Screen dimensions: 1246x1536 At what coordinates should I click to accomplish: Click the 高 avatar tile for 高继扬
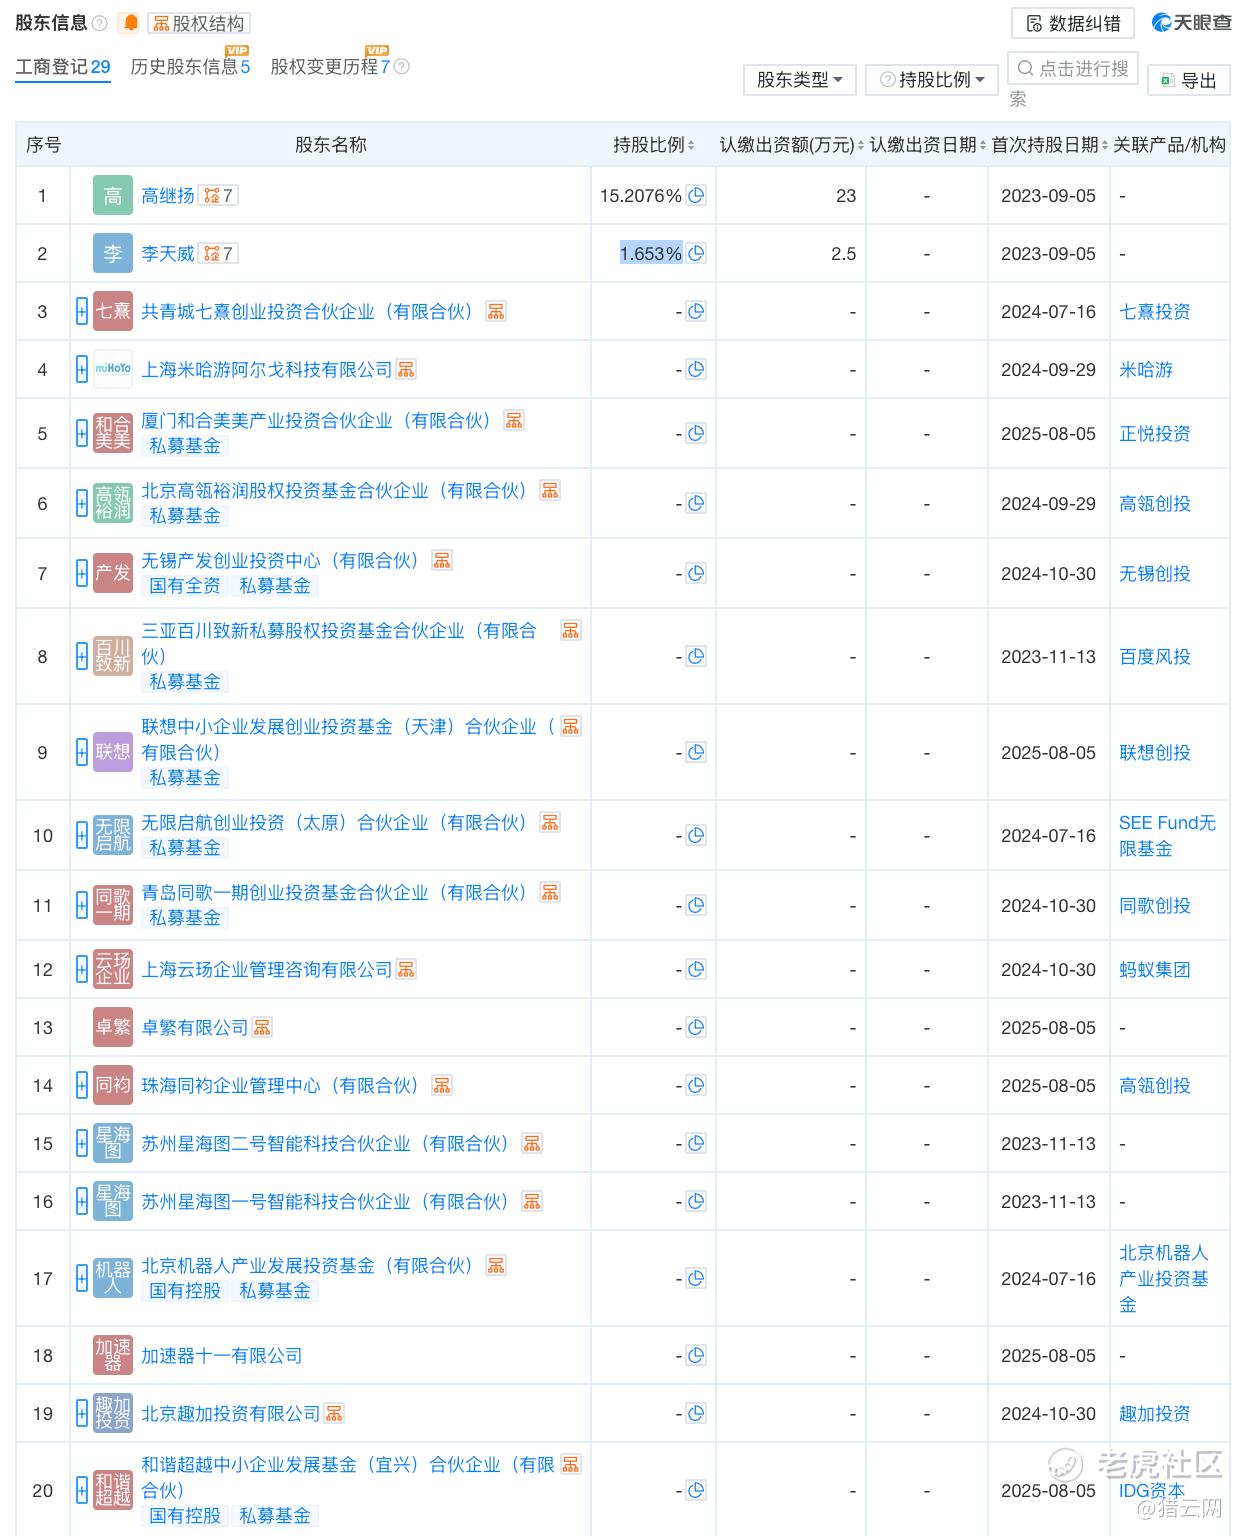(113, 196)
